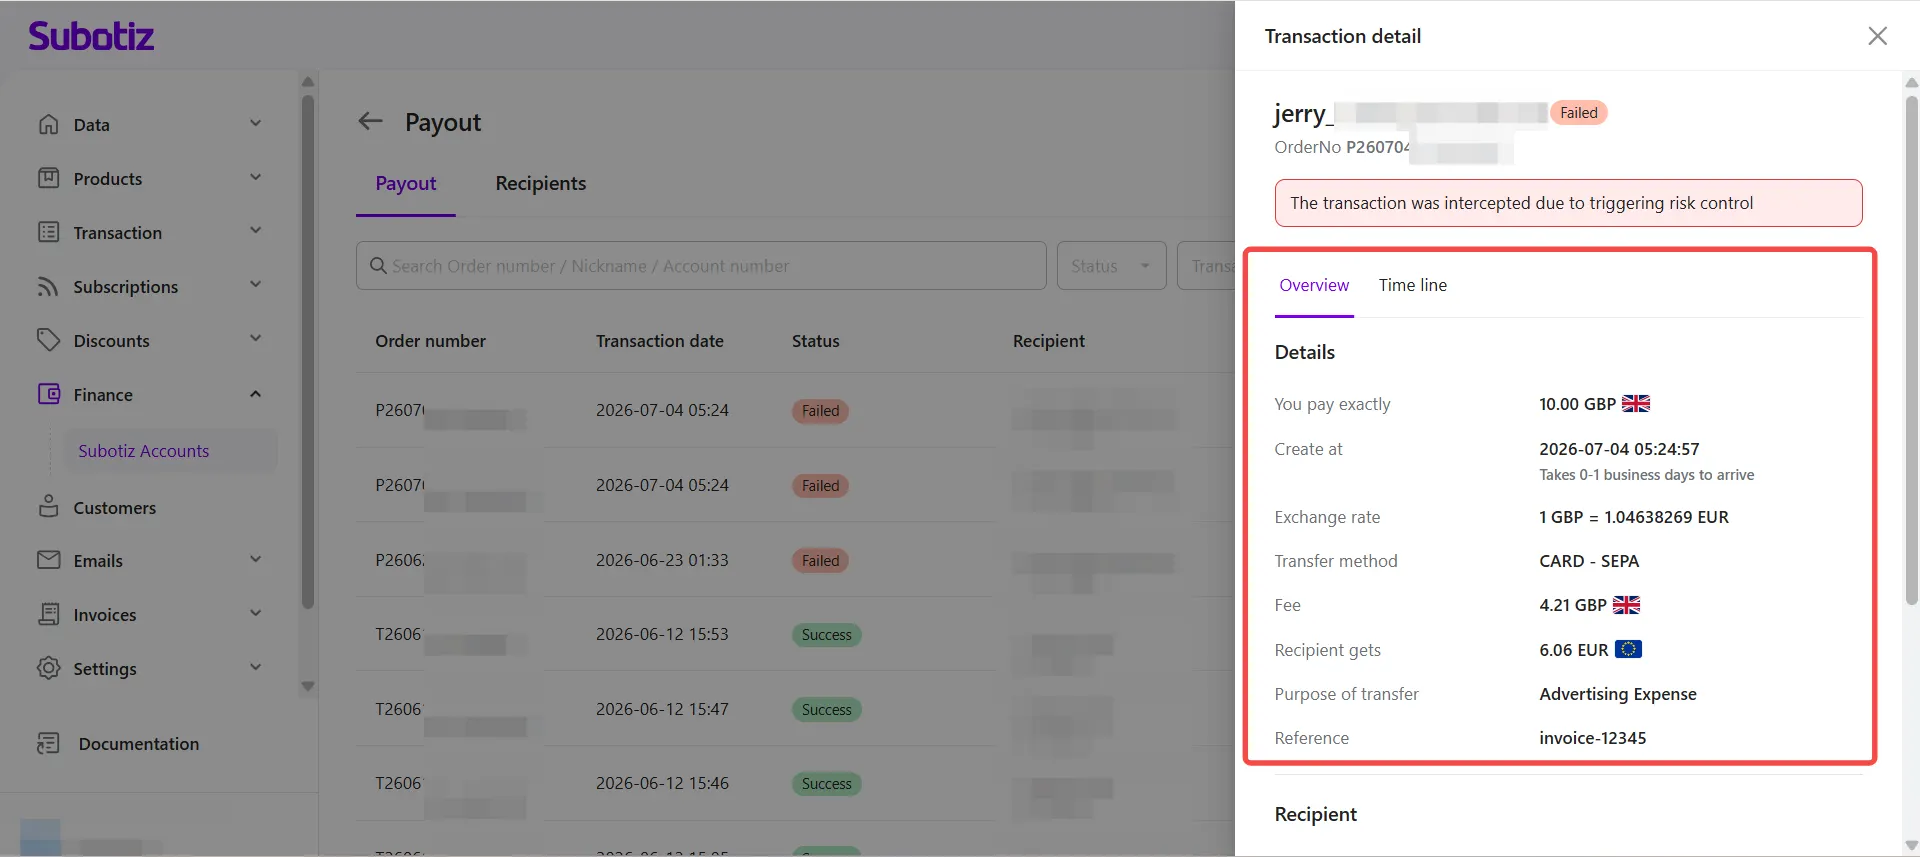Click the CARD - SEPA transfer method
The image size is (1920, 857).
pyautogui.click(x=1589, y=561)
